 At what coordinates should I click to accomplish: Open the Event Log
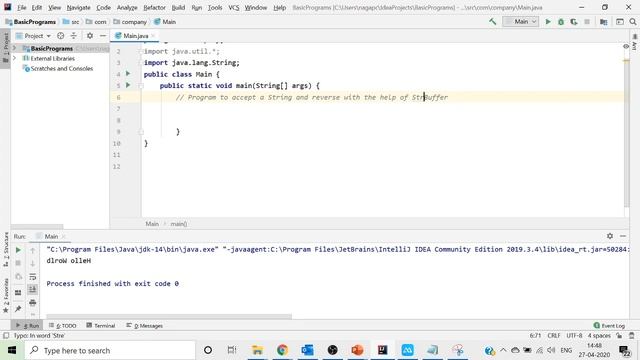coord(609,326)
